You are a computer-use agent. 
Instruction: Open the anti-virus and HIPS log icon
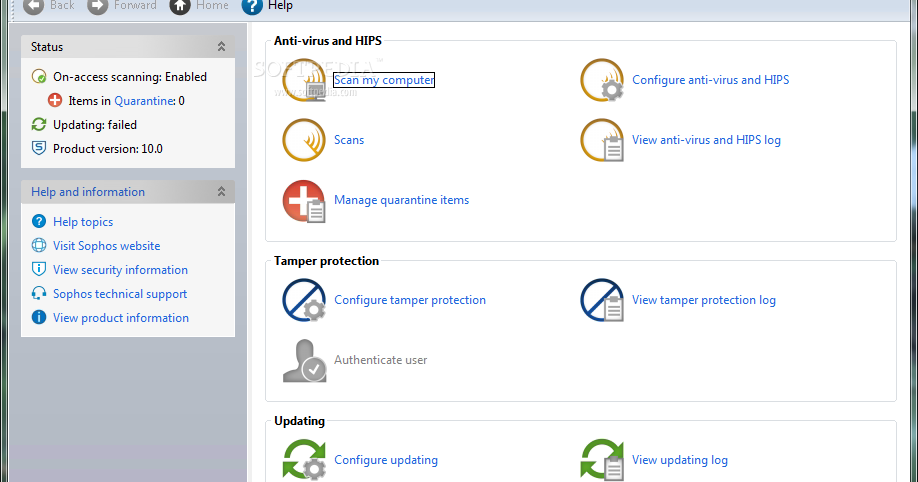point(602,140)
